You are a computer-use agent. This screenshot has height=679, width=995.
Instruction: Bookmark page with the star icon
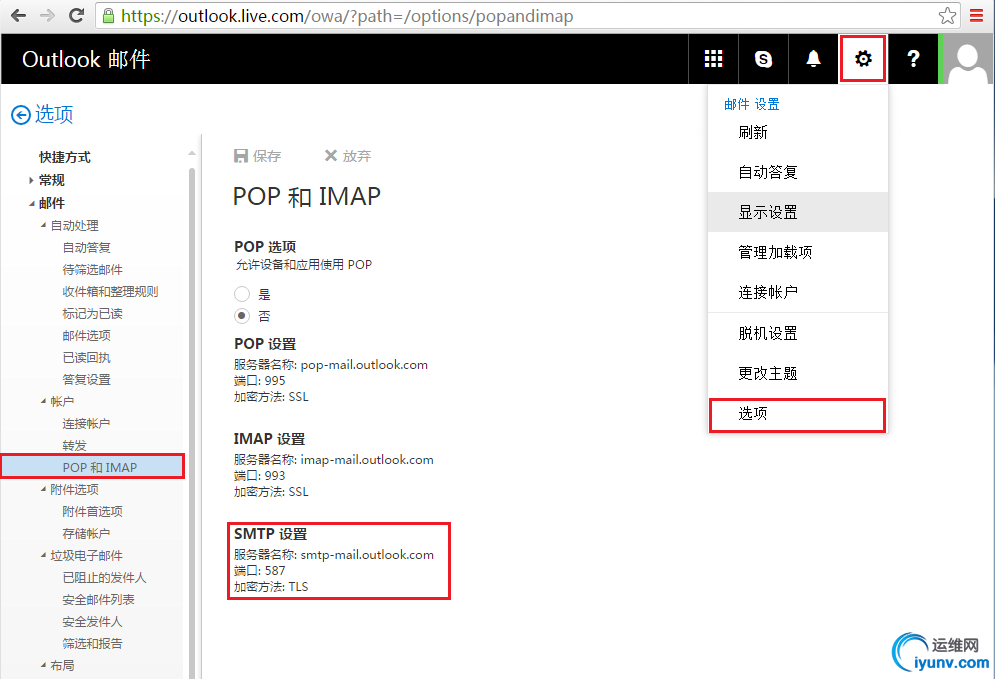point(947,16)
